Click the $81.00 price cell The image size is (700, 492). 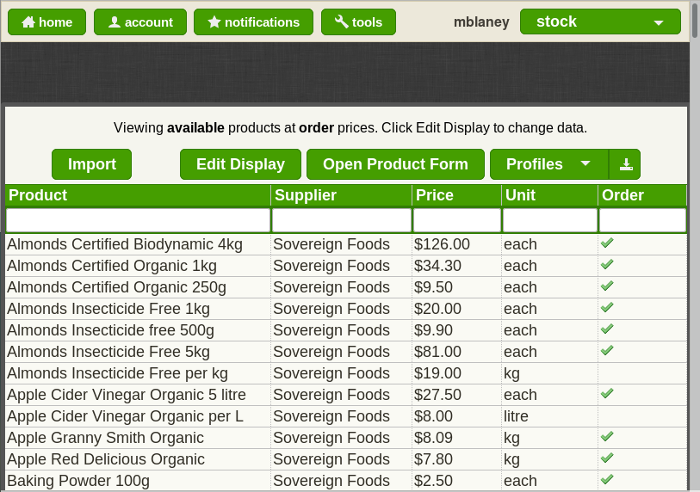[x=457, y=352]
